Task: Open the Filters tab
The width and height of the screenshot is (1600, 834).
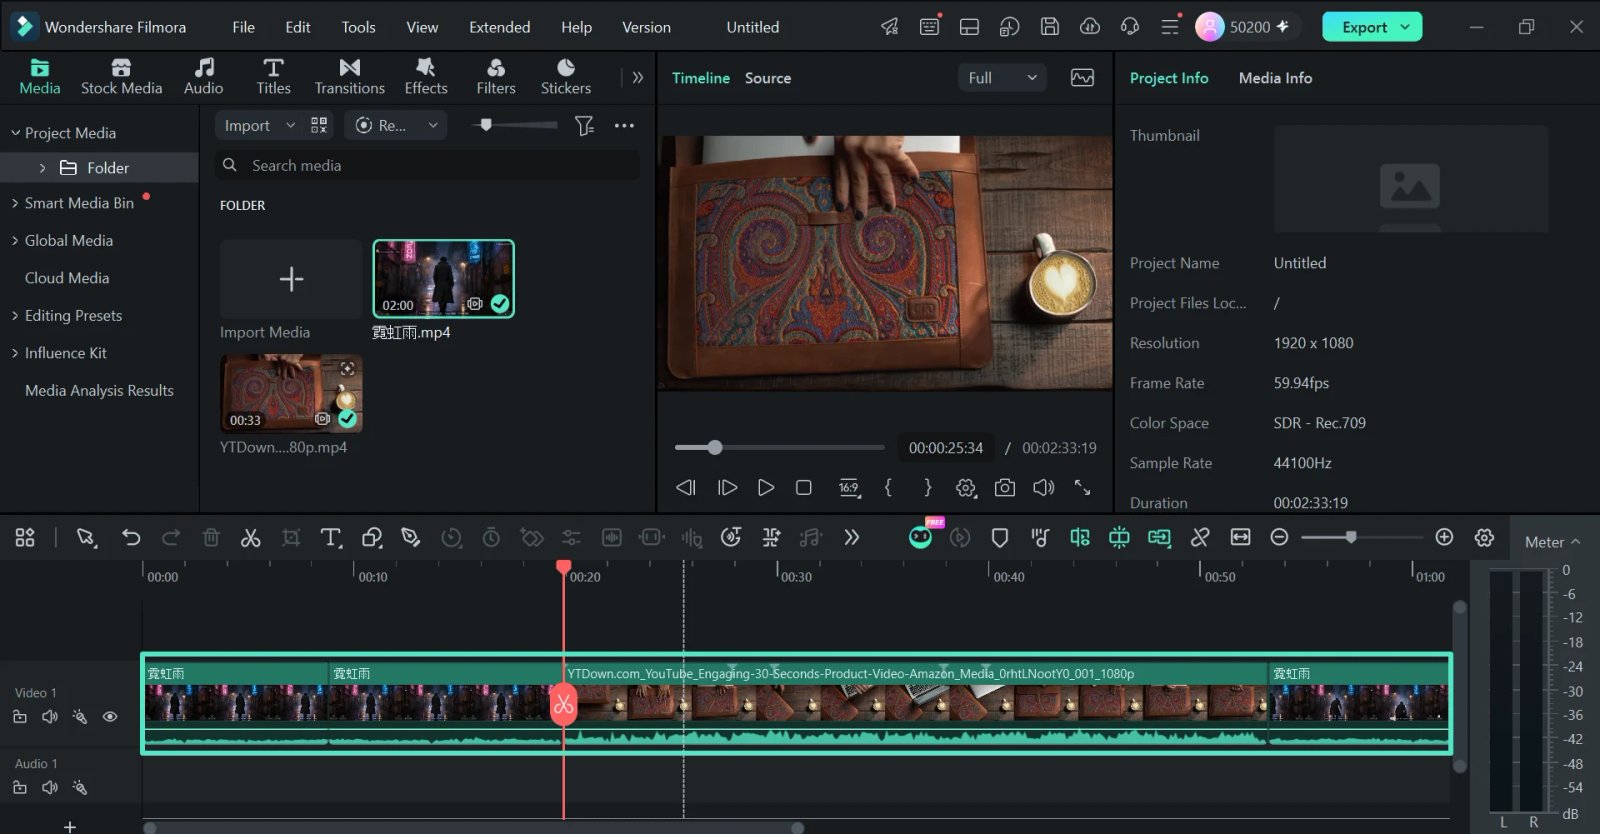Action: click(496, 77)
